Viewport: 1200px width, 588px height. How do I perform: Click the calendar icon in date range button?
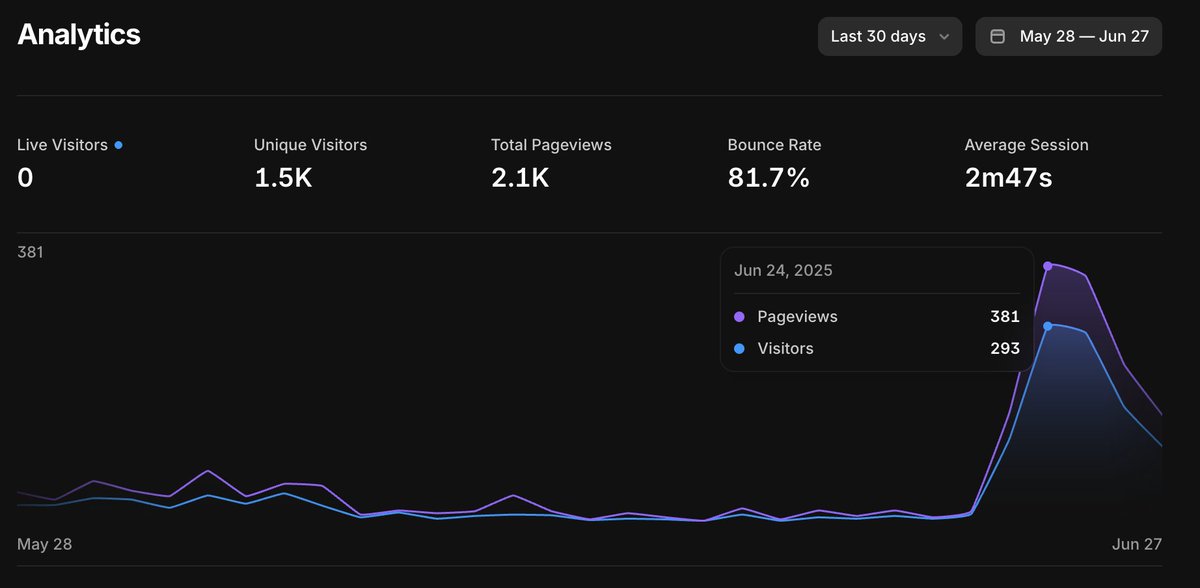[x=997, y=36]
